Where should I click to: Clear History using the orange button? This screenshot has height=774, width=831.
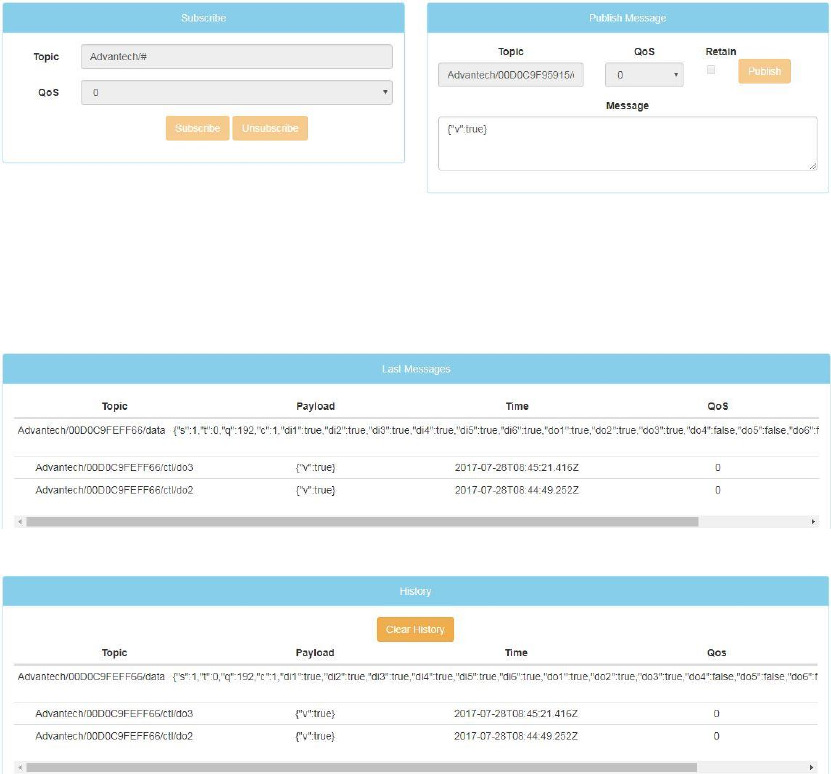click(x=415, y=630)
